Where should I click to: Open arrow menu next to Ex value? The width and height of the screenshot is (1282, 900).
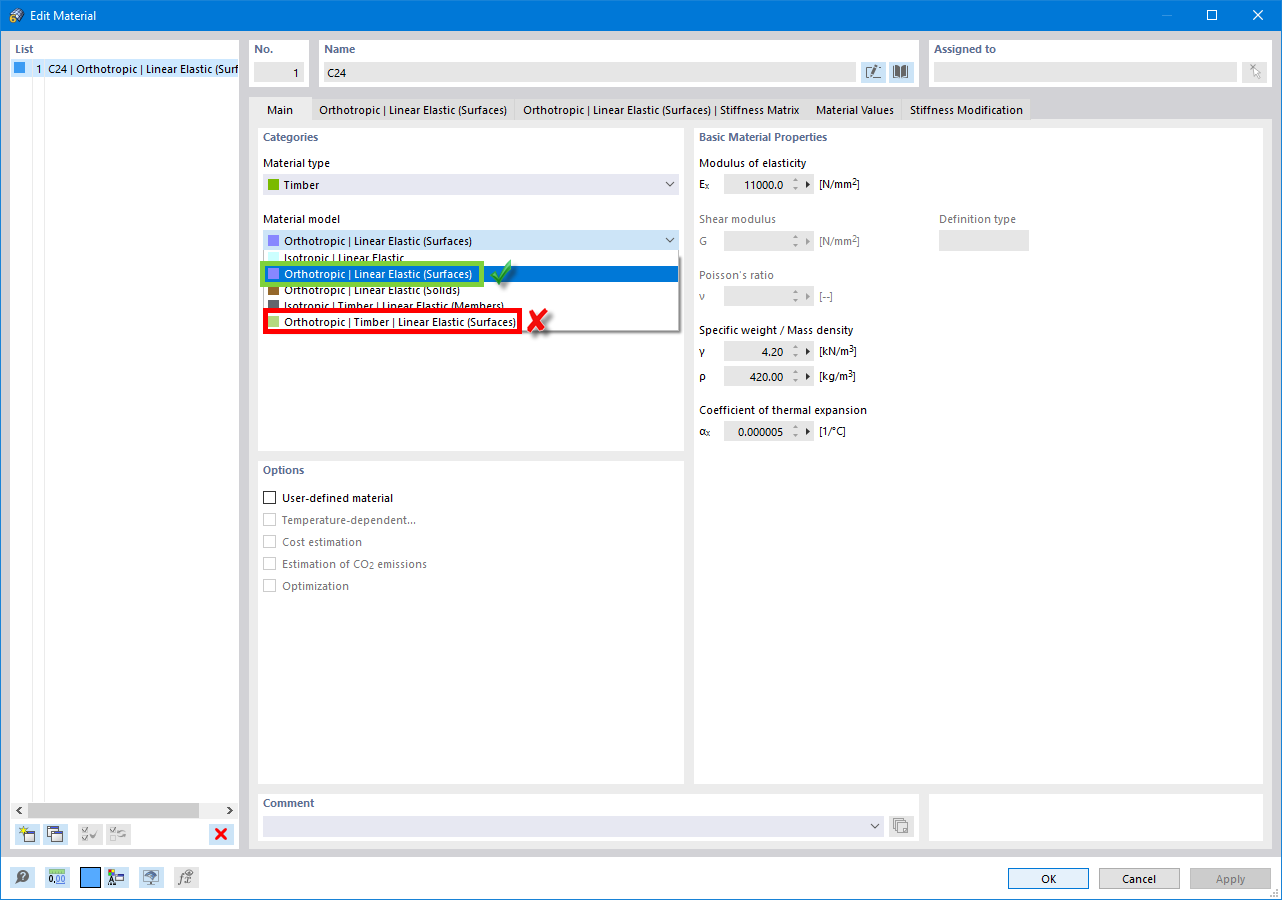(807, 185)
